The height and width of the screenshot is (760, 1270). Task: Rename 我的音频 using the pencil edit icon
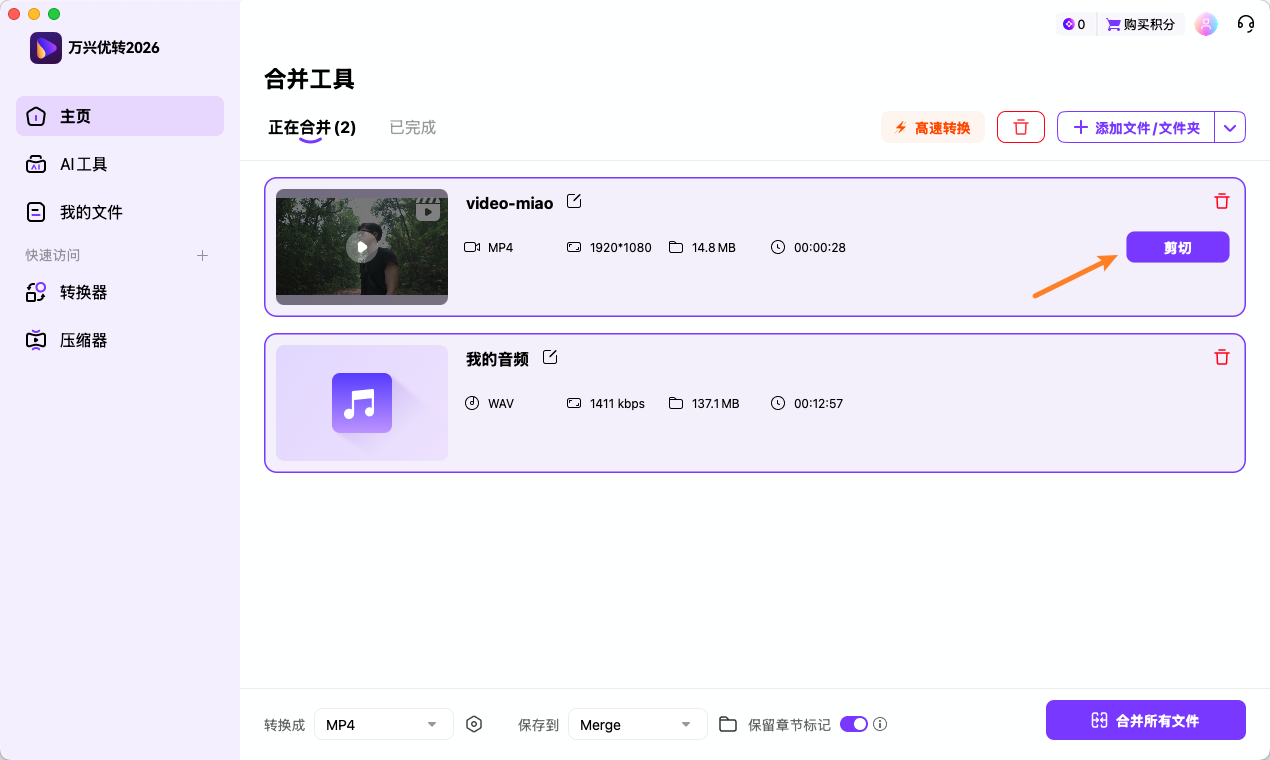[550, 356]
